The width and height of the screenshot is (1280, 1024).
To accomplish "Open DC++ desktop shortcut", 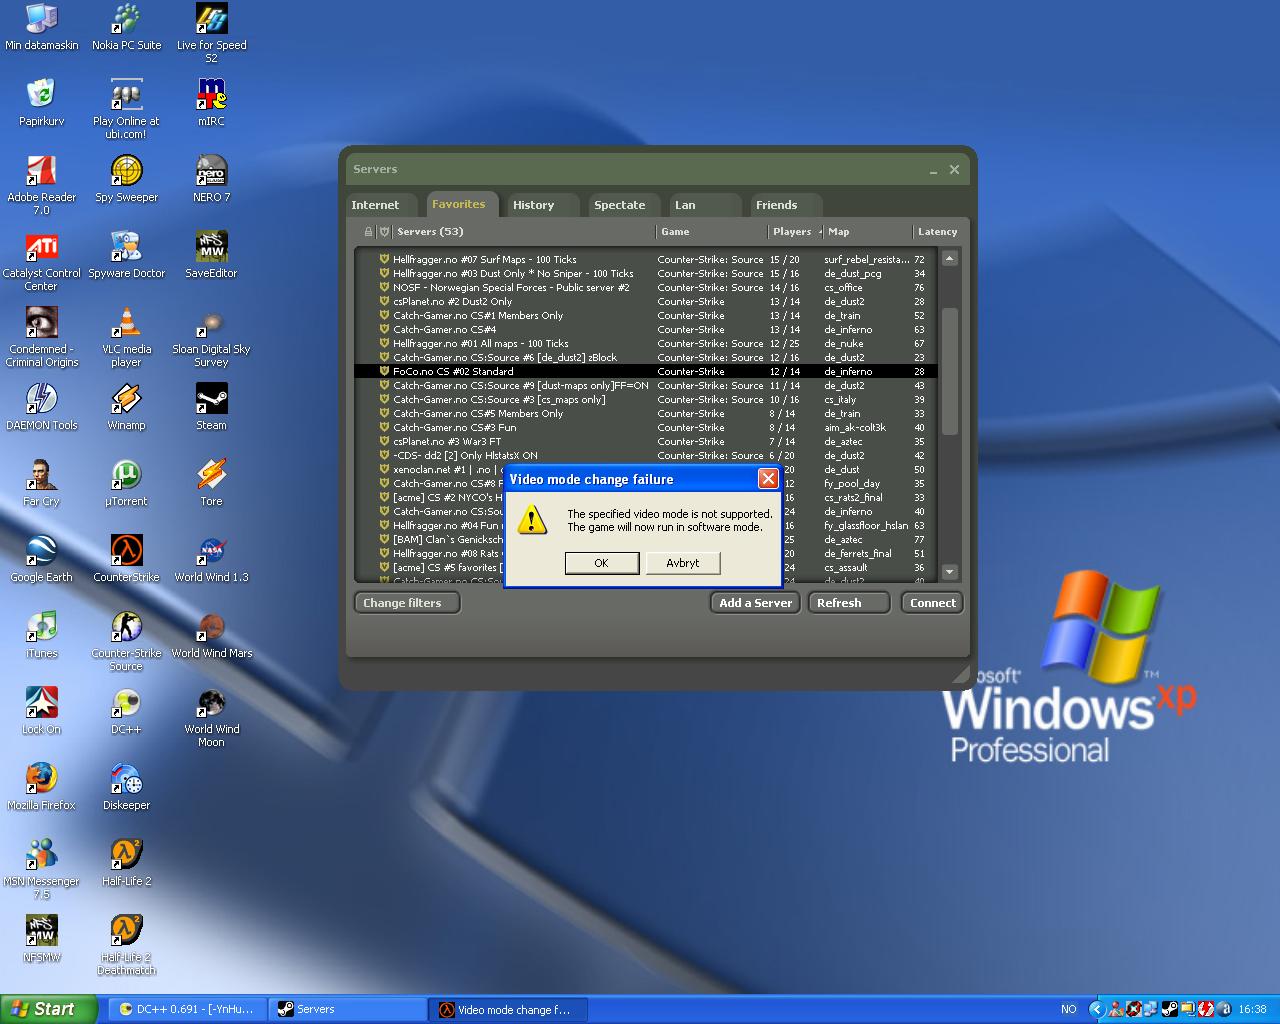I will tap(126, 711).
